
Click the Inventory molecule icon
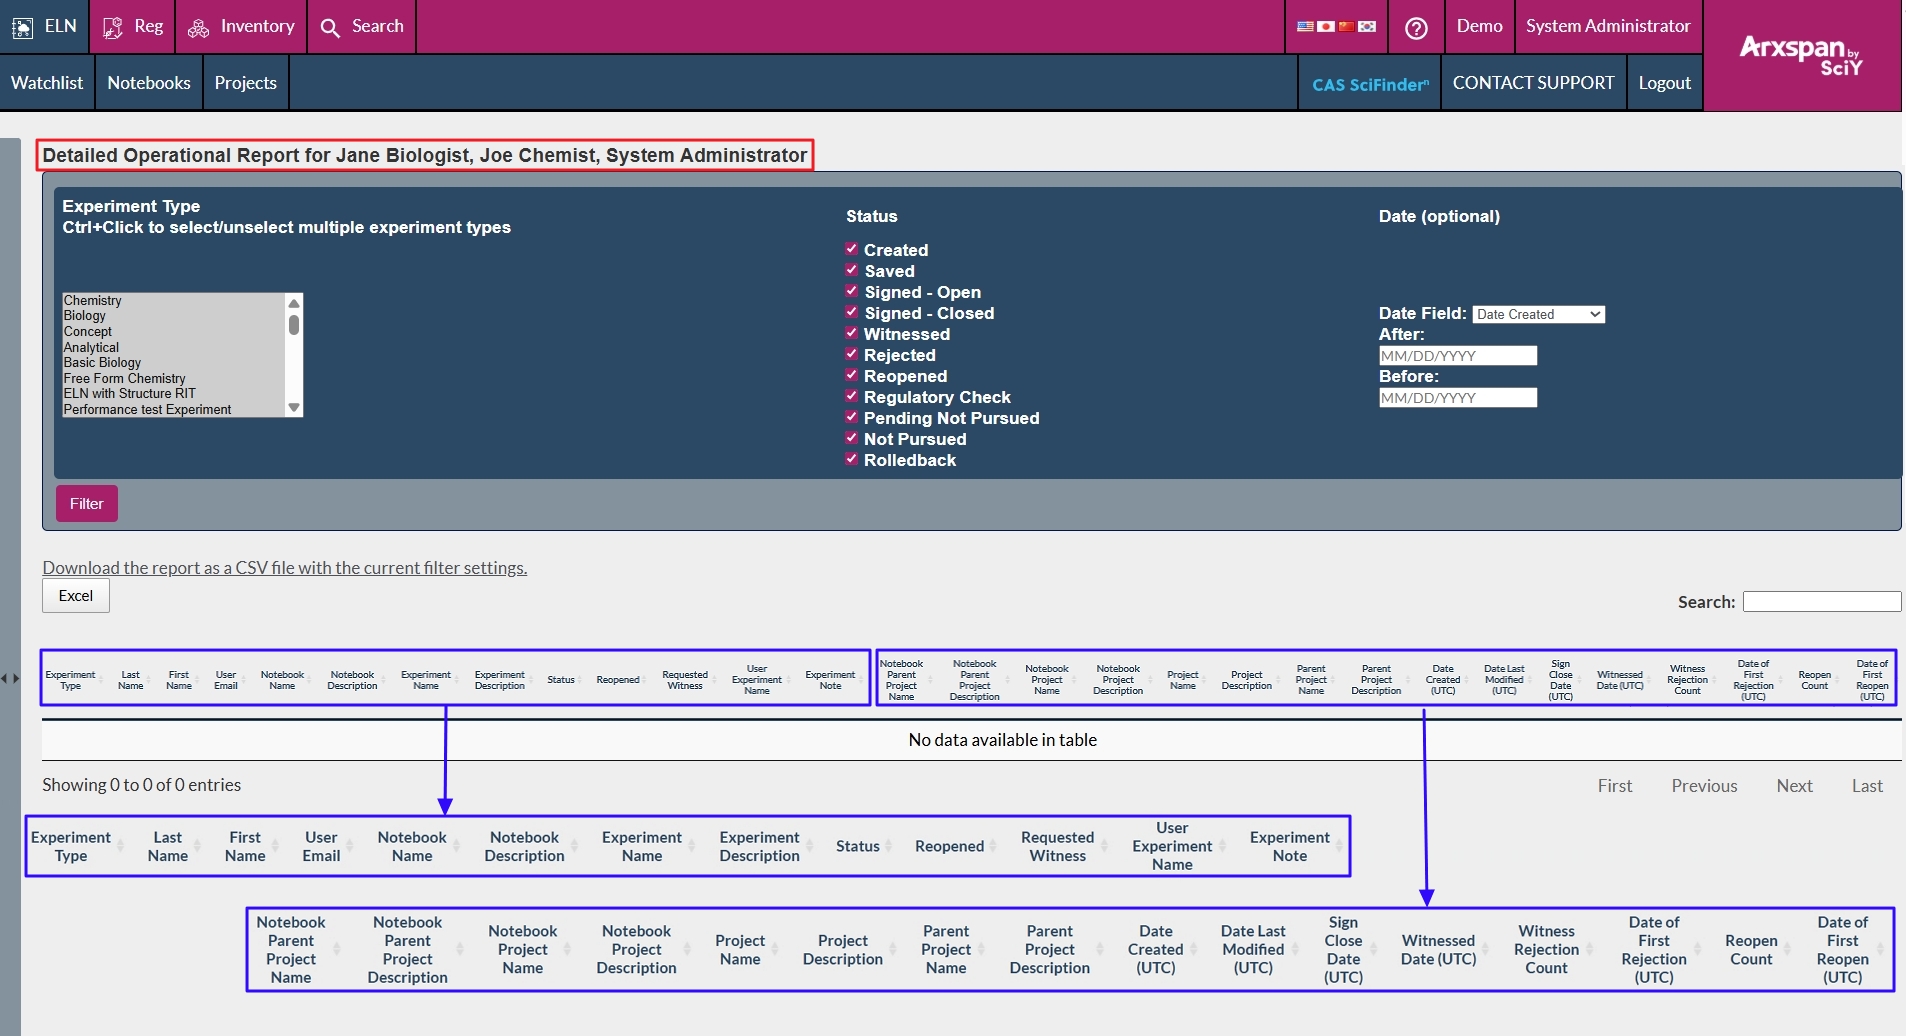coord(198,27)
